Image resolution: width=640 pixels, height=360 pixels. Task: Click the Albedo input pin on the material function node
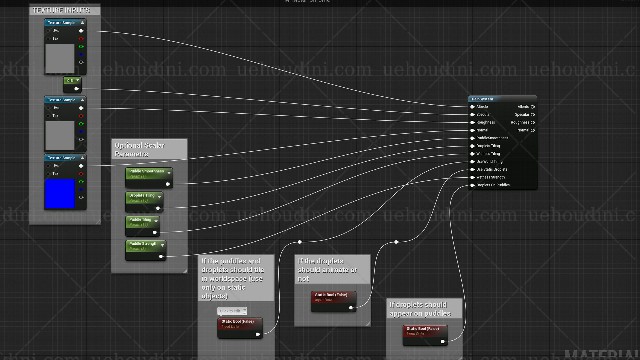click(472, 107)
